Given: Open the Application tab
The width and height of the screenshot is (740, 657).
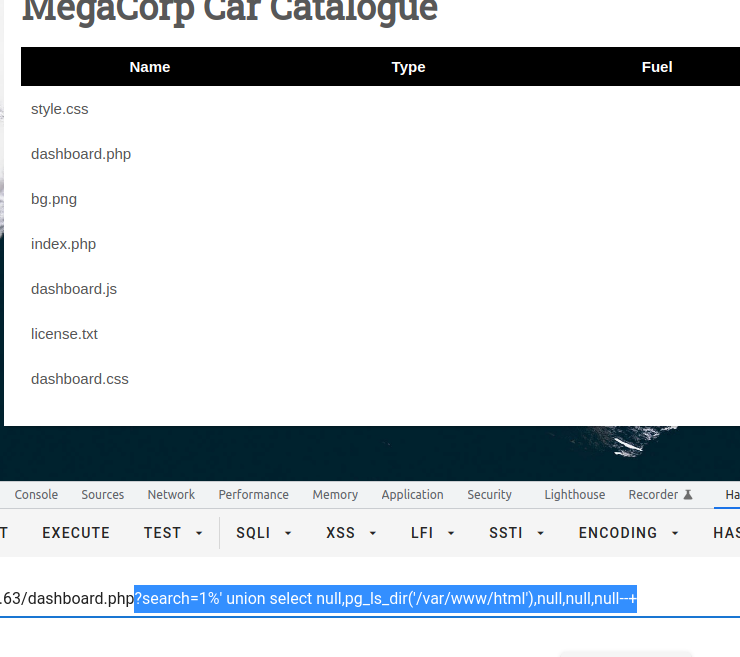Looking at the screenshot, I should point(412,495).
